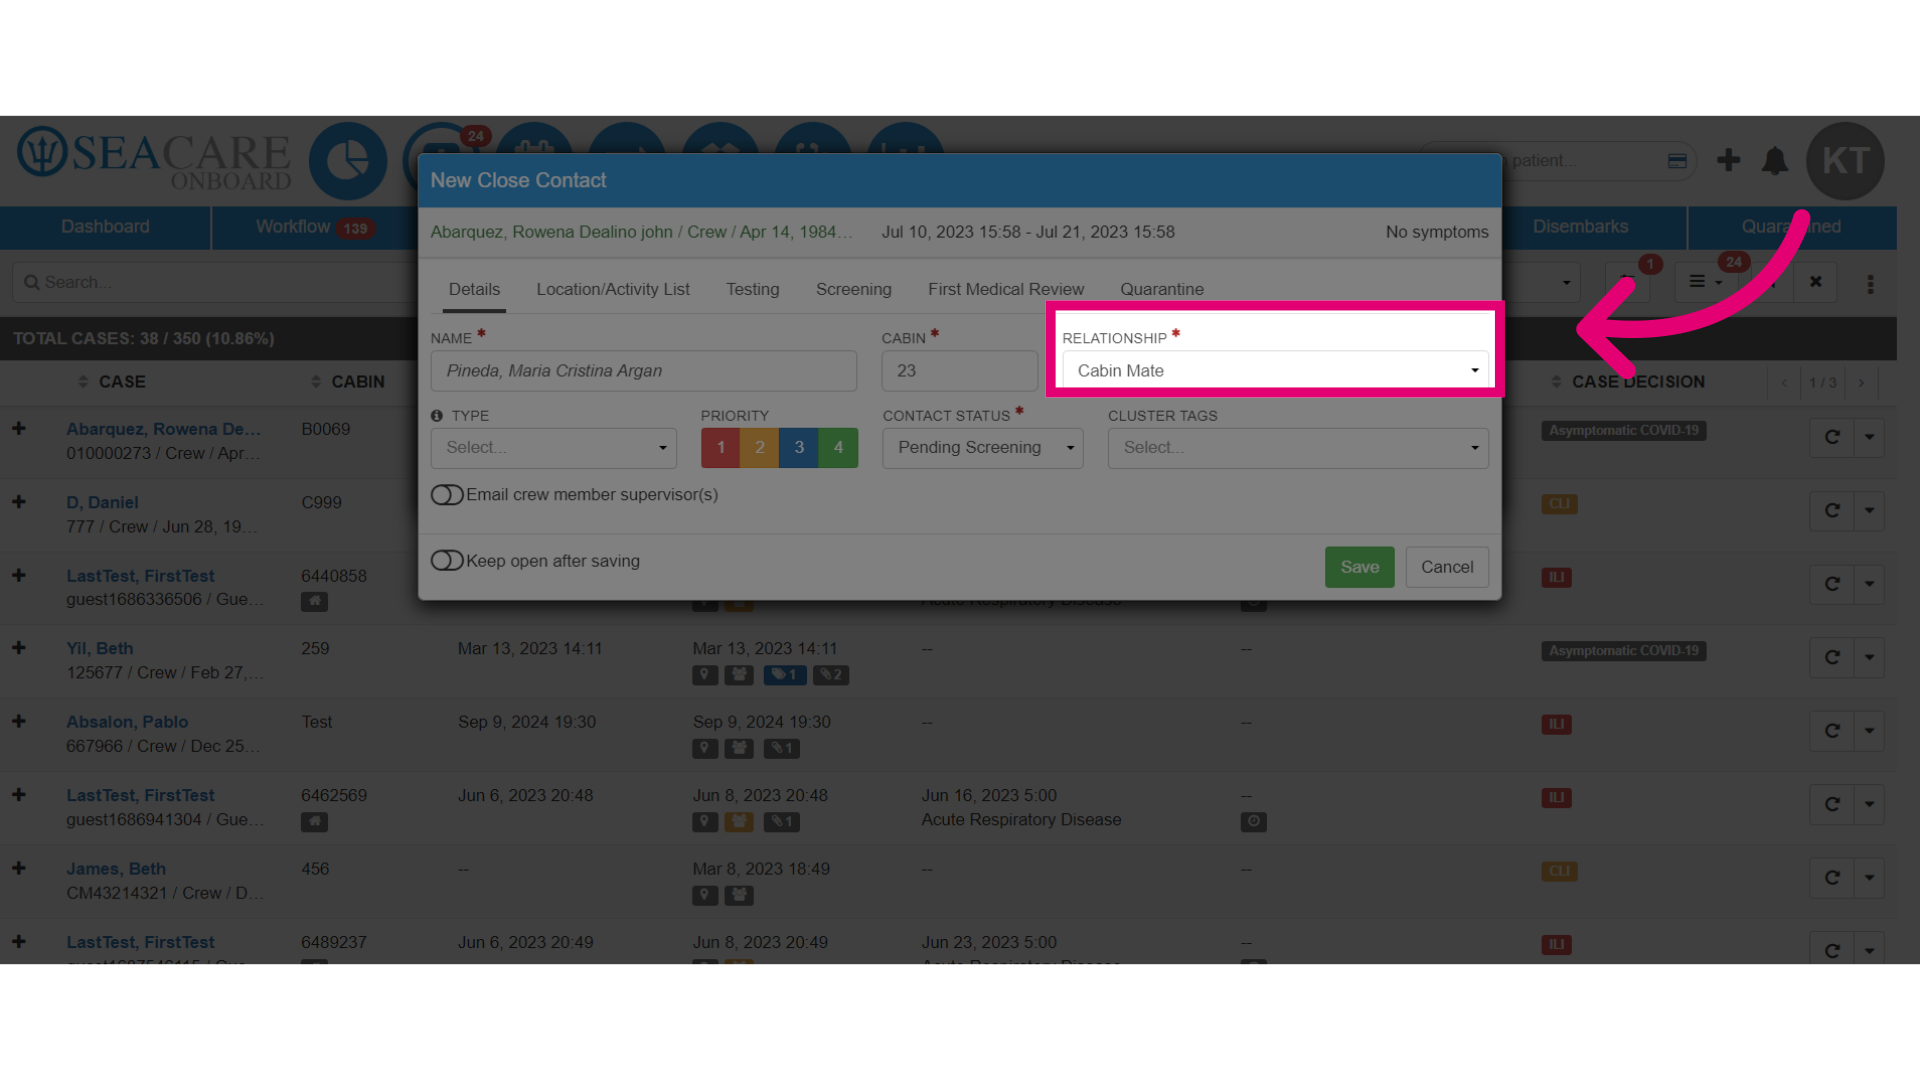Click blue tag badge in Yil, Beth row
The height and width of the screenshot is (1080, 1920).
pos(785,675)
